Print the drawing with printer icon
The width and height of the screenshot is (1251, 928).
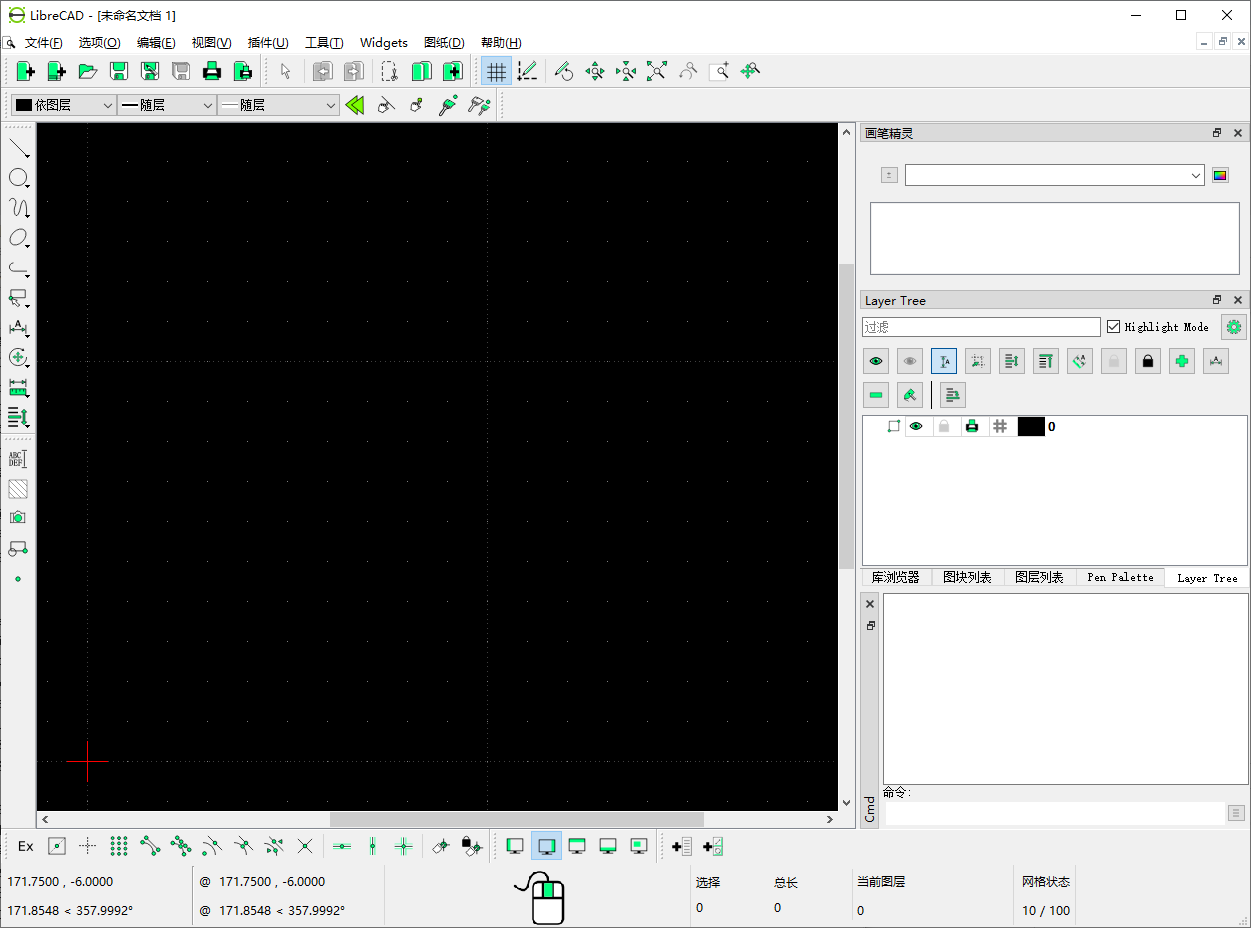click(212, 71)
